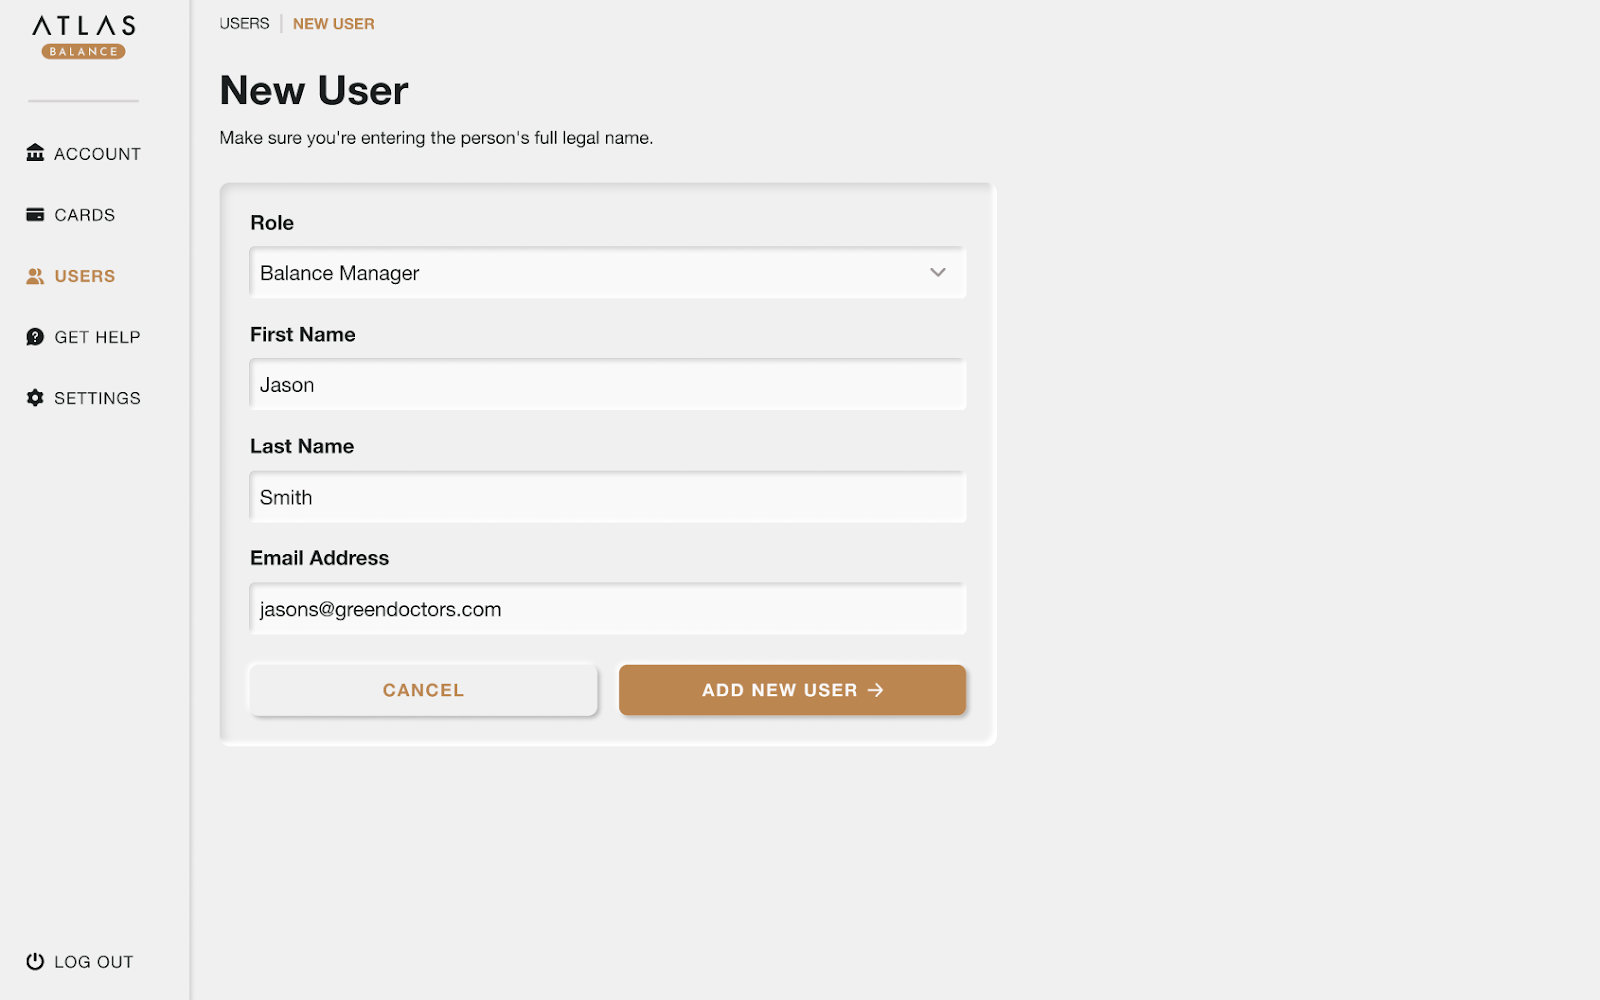1600x1000 pixels.
Task: Expand Role to change Balance Manager
Action: click(607, 272)
